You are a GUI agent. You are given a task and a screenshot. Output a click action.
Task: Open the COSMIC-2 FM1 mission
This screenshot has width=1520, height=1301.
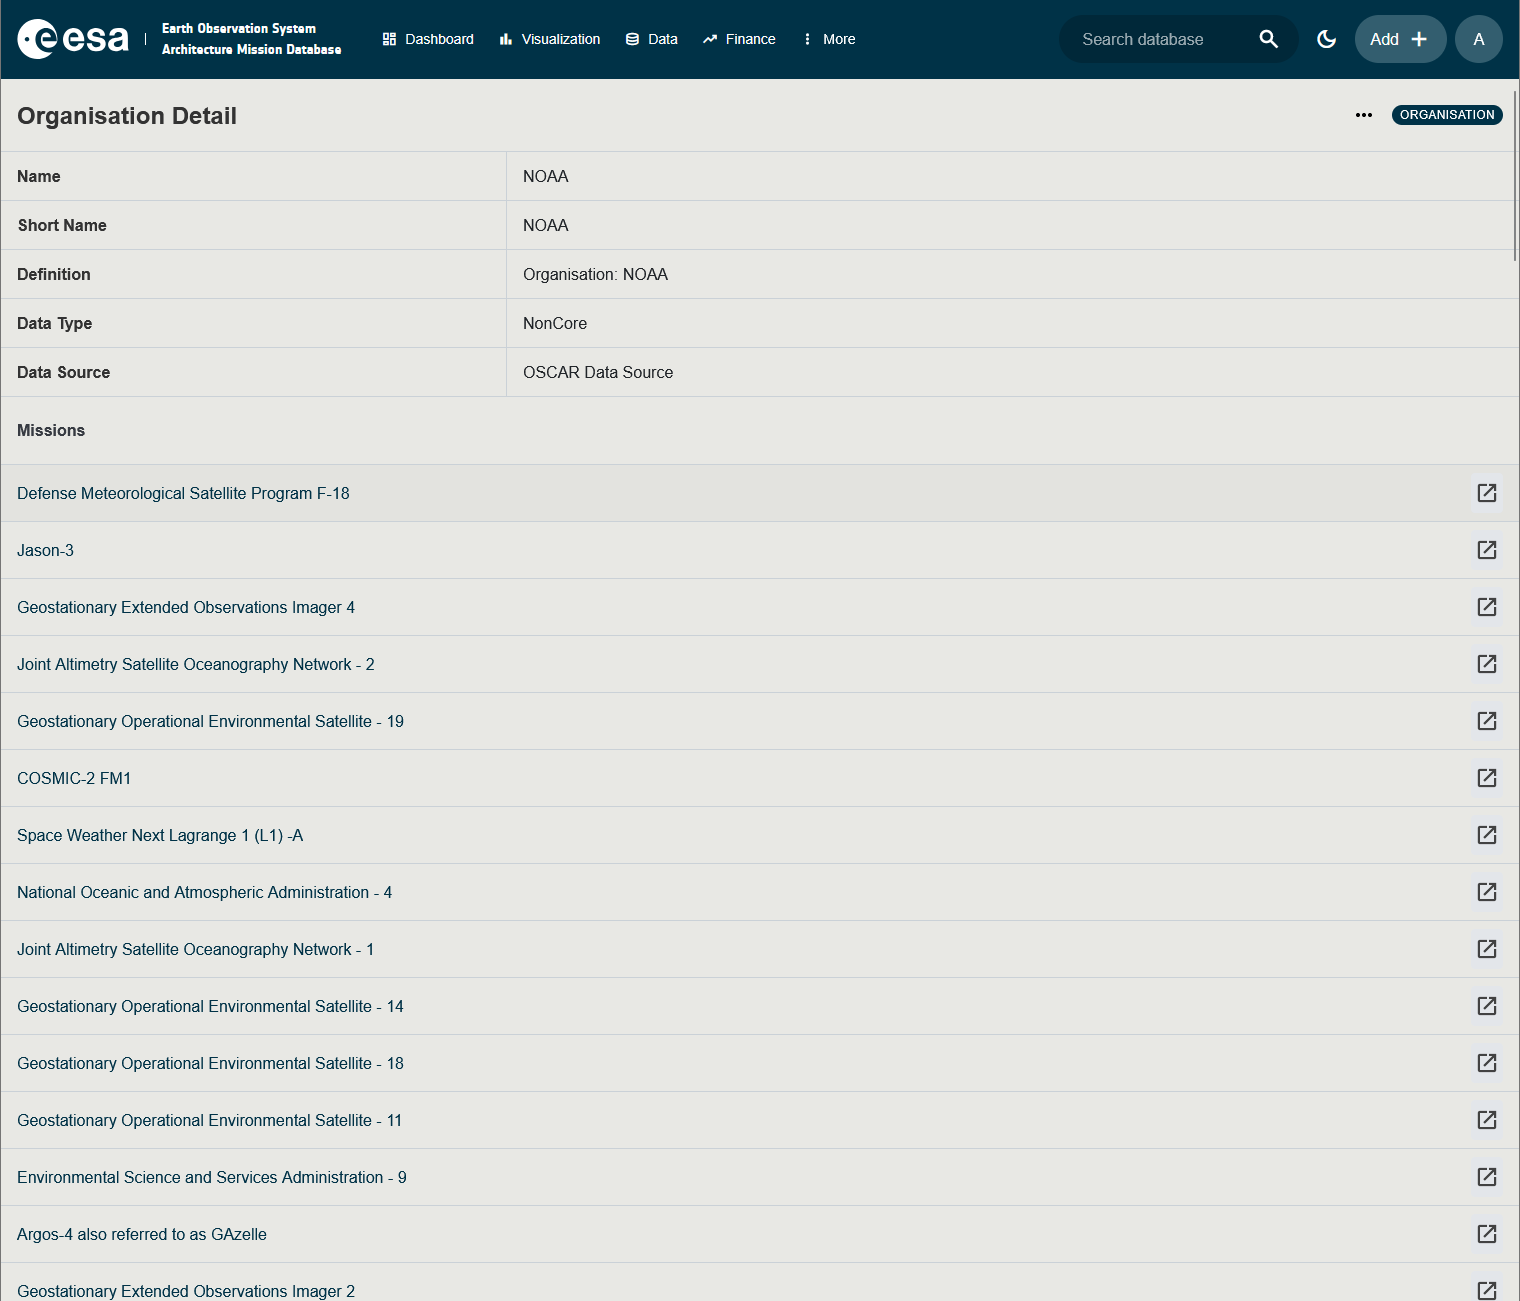tap(74, 778)
